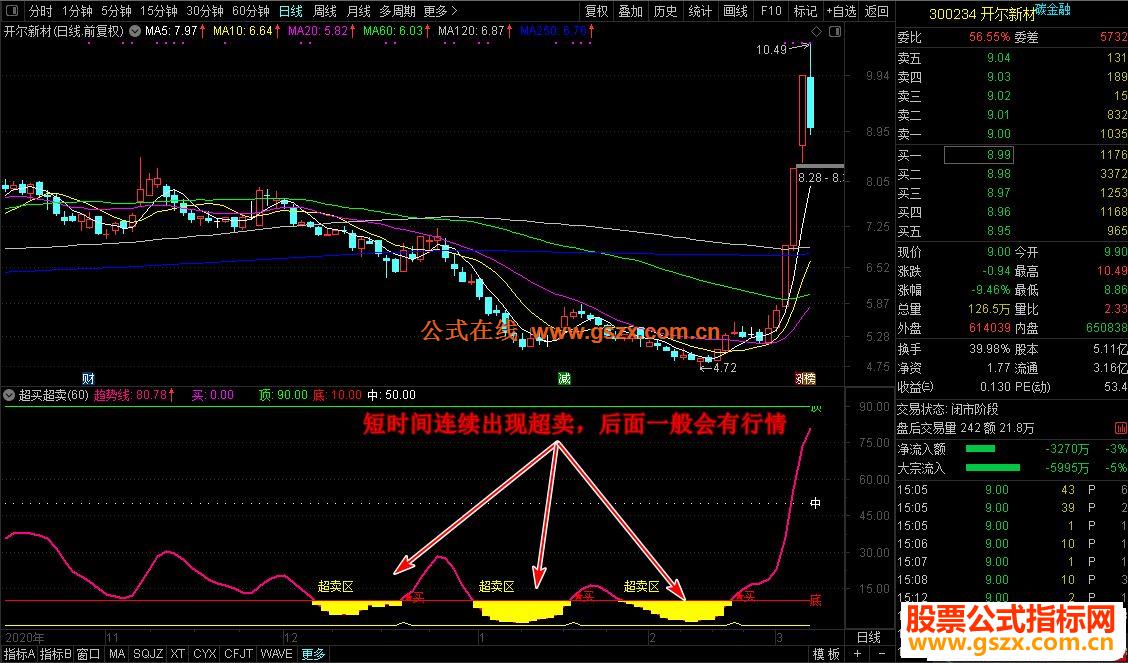Apply CFJT indicator from bottom bar

(x=238, y=654)
